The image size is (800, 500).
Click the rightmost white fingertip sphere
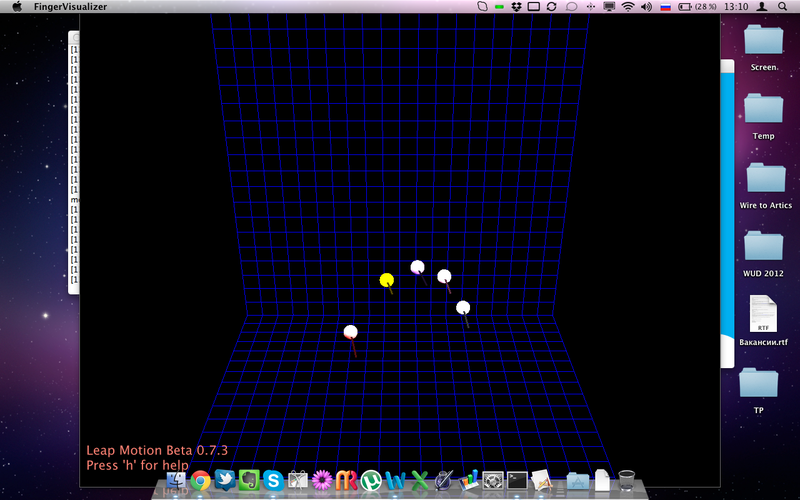point(463,307)
